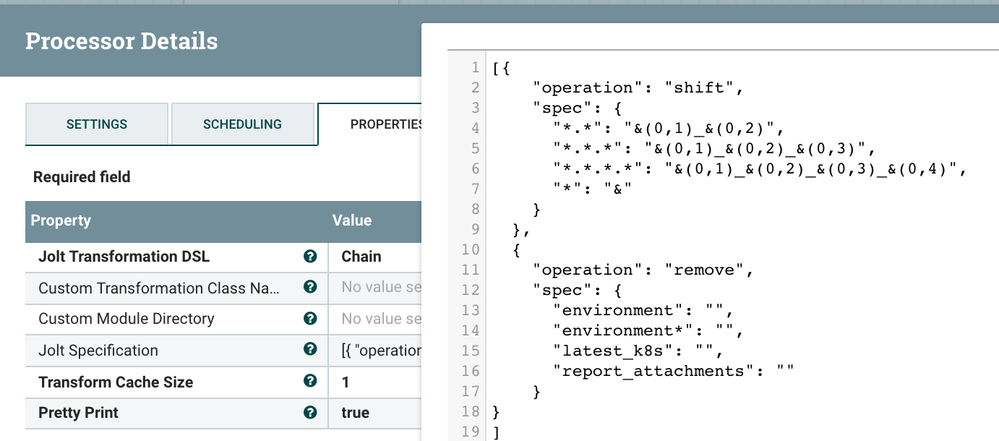Click help icon next to Jolt Specification
The width and height of the screenshot is (999, 441).
[310, 350]
